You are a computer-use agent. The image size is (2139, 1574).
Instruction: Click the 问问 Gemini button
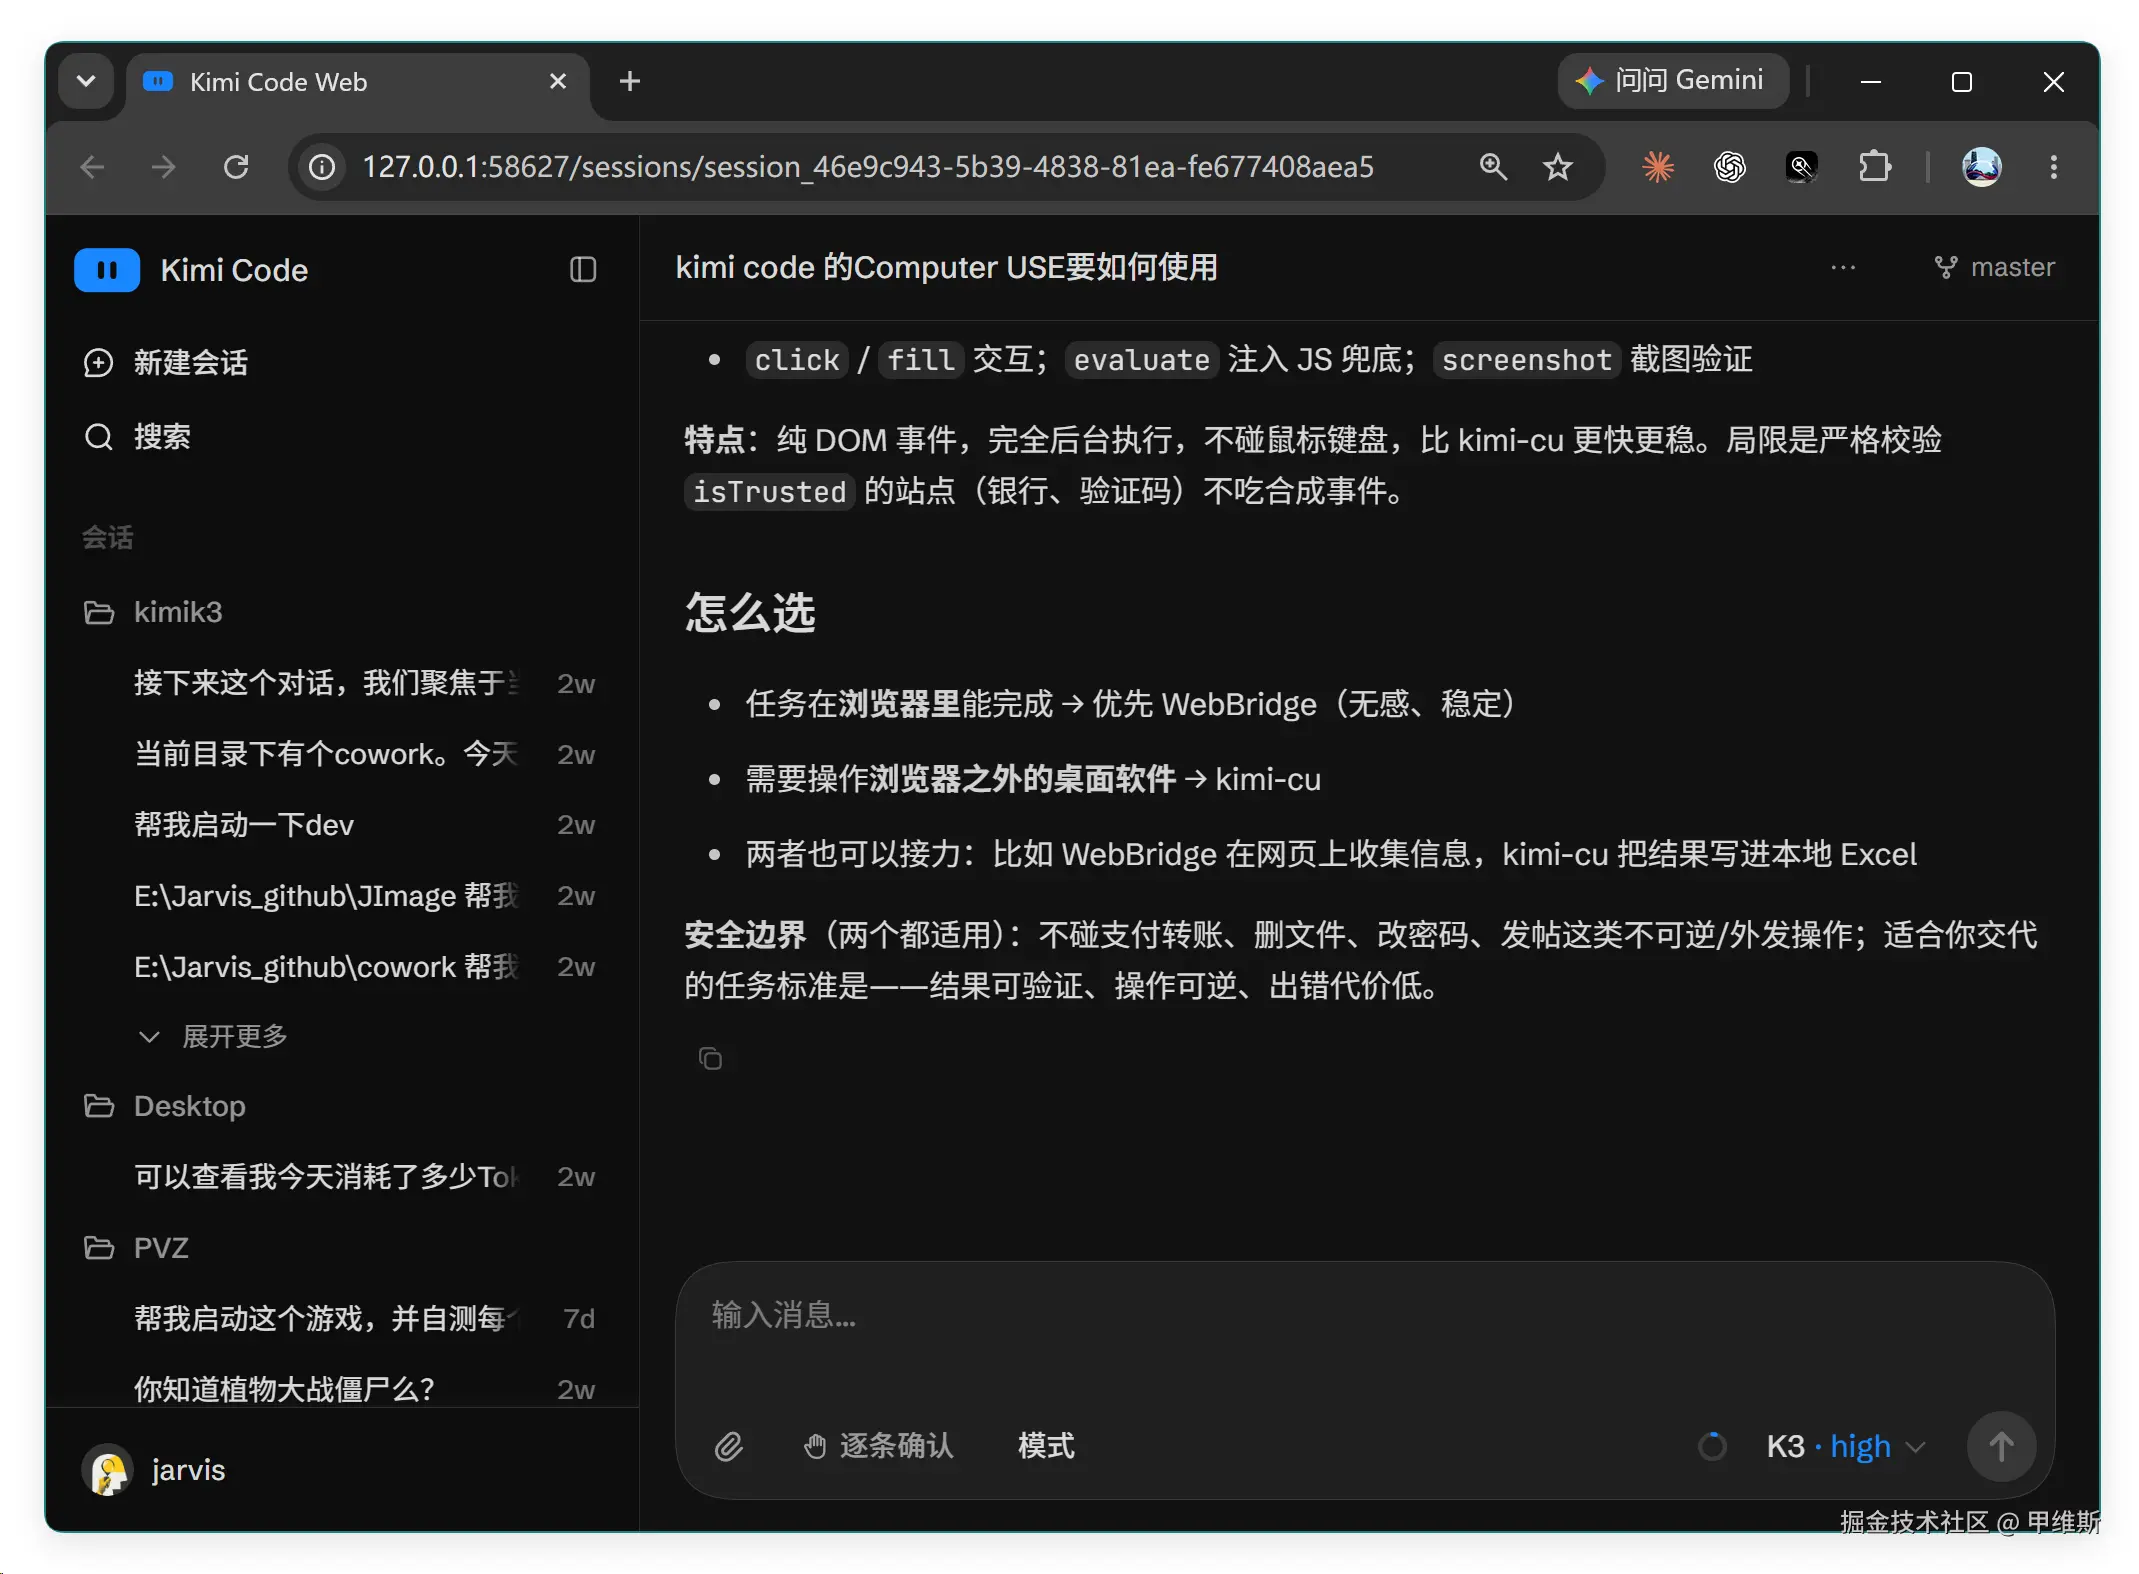click(1672, 81)
